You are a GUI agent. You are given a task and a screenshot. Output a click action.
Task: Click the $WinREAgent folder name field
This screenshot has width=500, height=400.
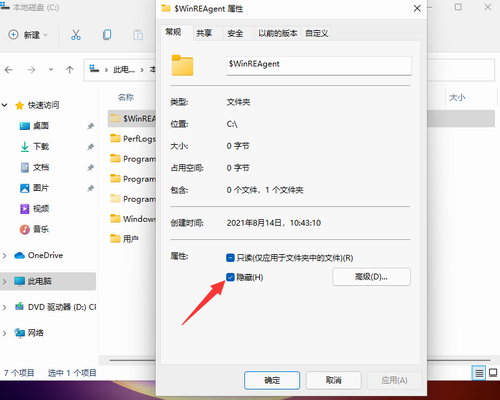[319, 66]
